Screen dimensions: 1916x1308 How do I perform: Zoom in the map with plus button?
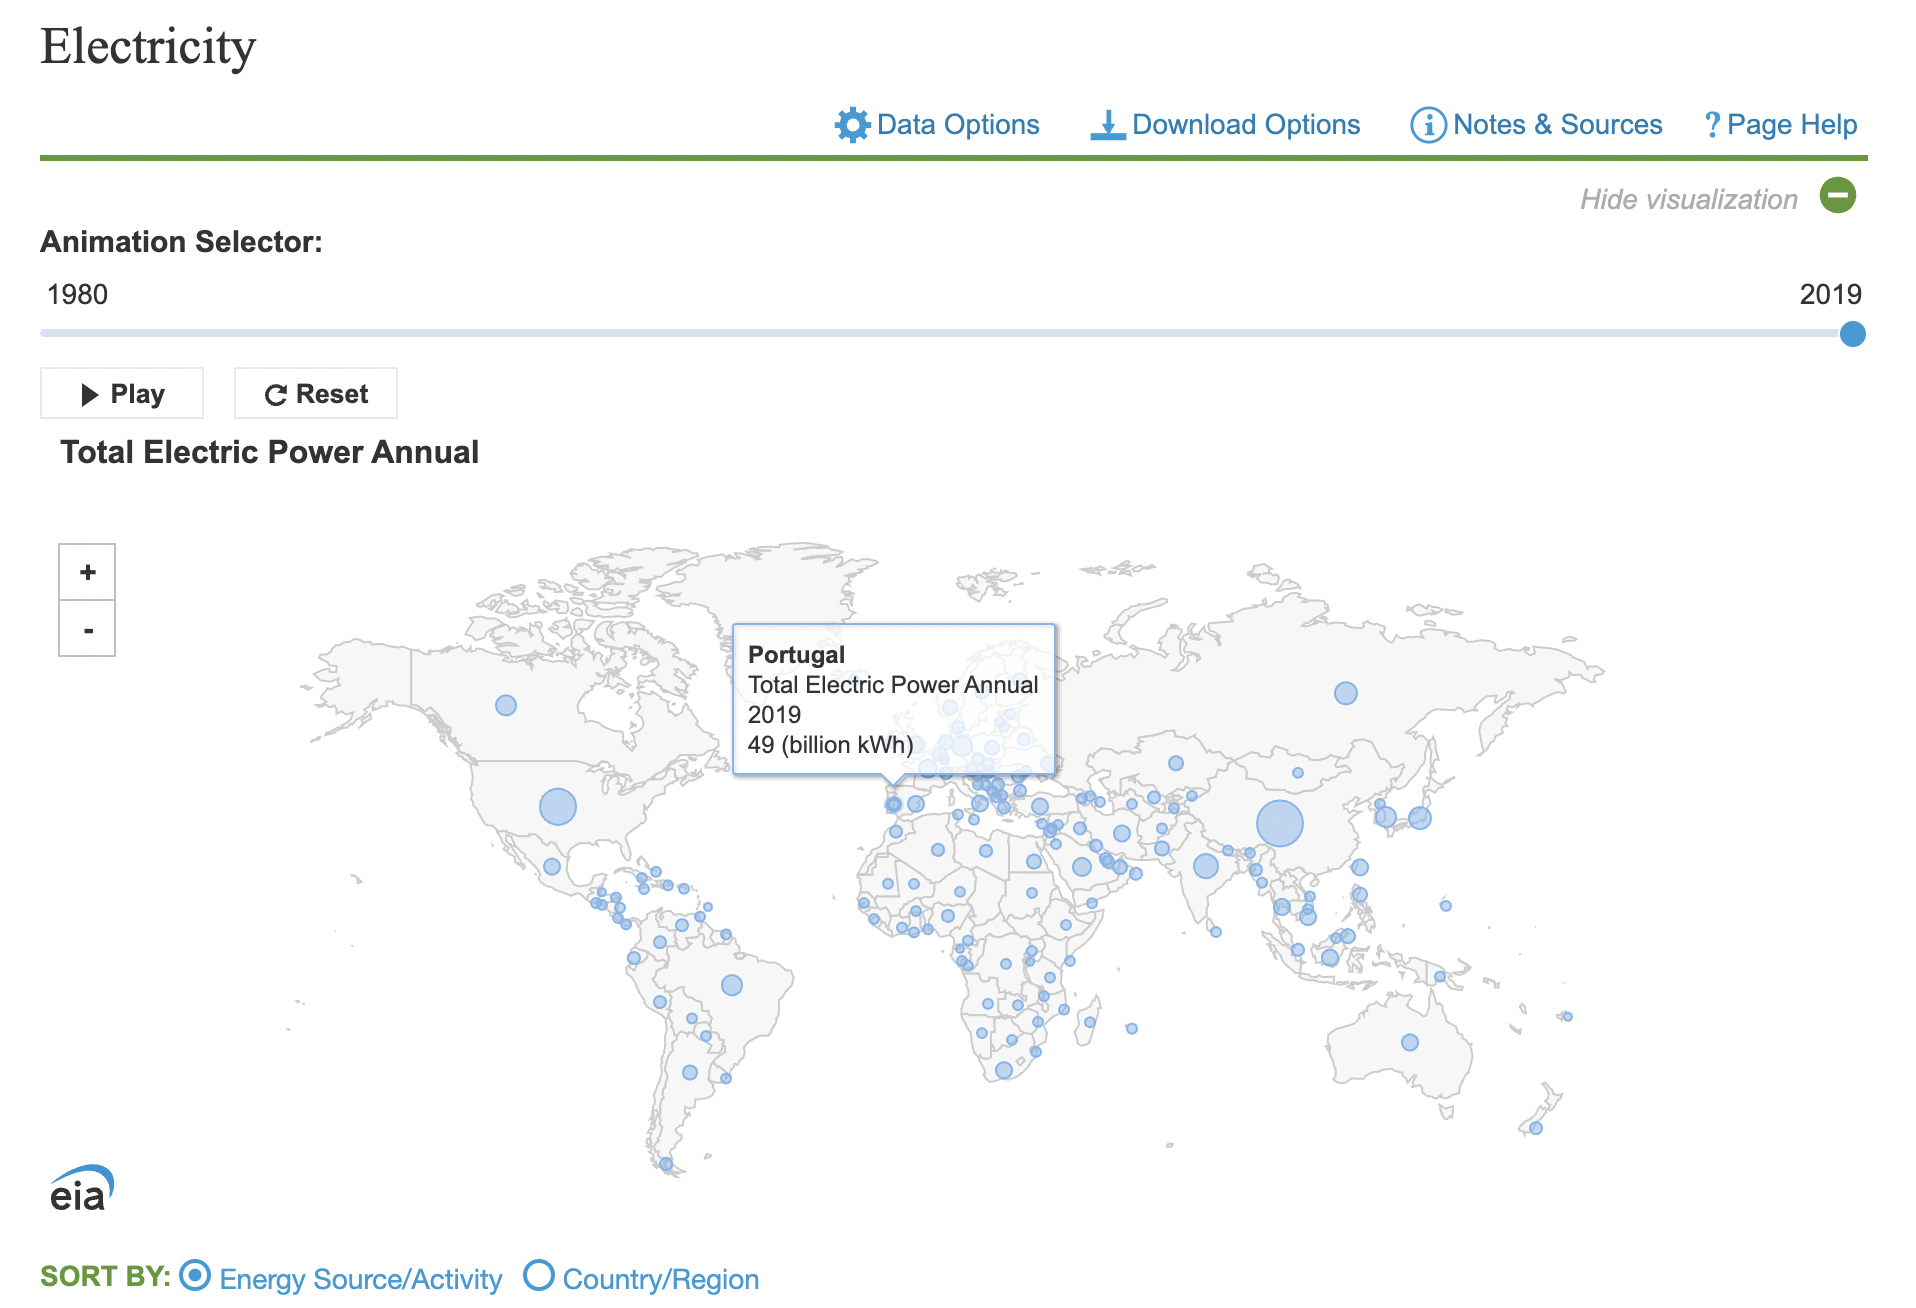click(x=87, y=572)
